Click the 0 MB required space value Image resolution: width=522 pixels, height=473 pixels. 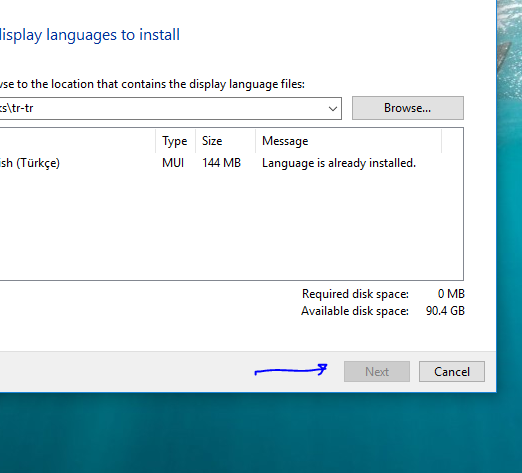[x=451, y=294]
